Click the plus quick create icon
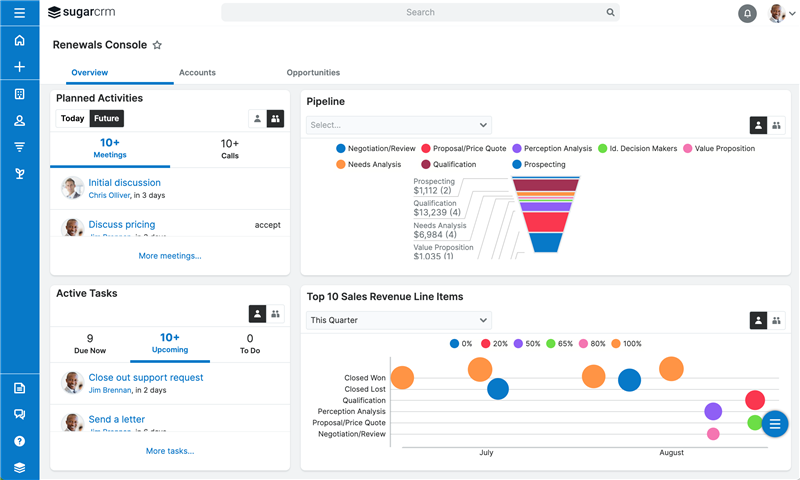This screenshot has width=800, height=480. pyautogui.click(x=19, y=67)
